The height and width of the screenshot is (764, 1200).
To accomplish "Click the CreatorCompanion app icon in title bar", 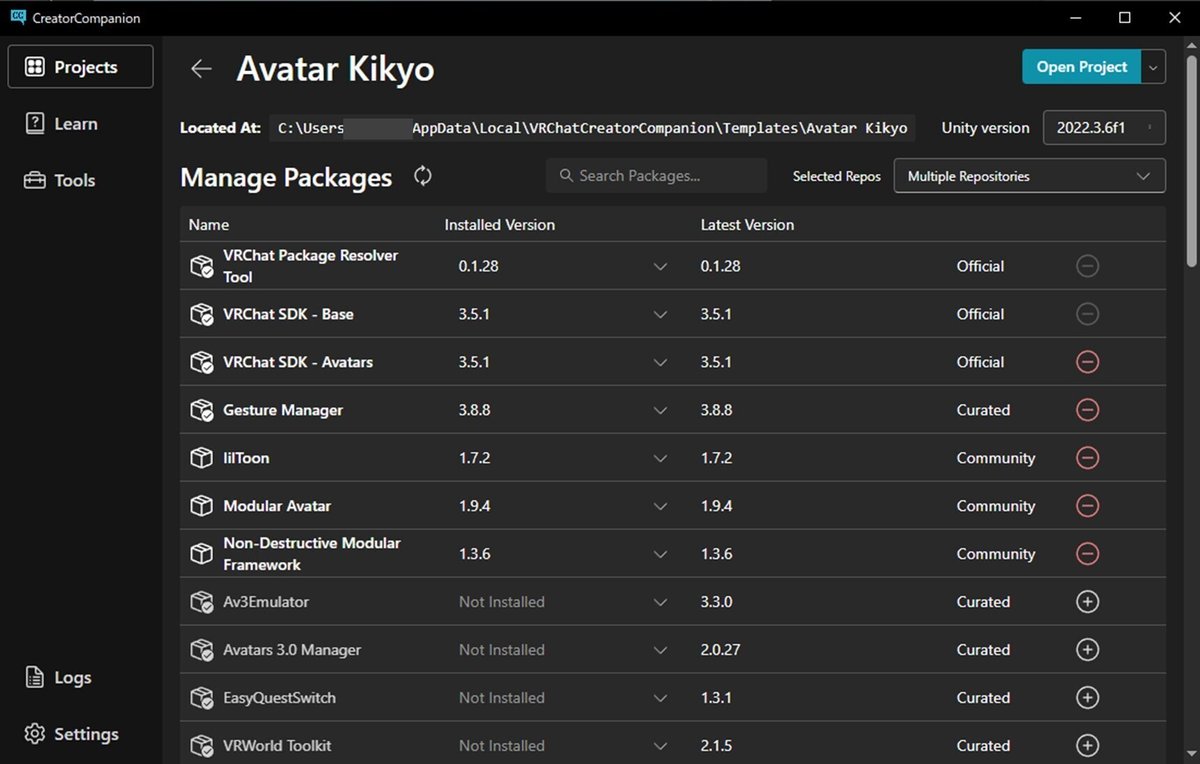I will 18,17.
